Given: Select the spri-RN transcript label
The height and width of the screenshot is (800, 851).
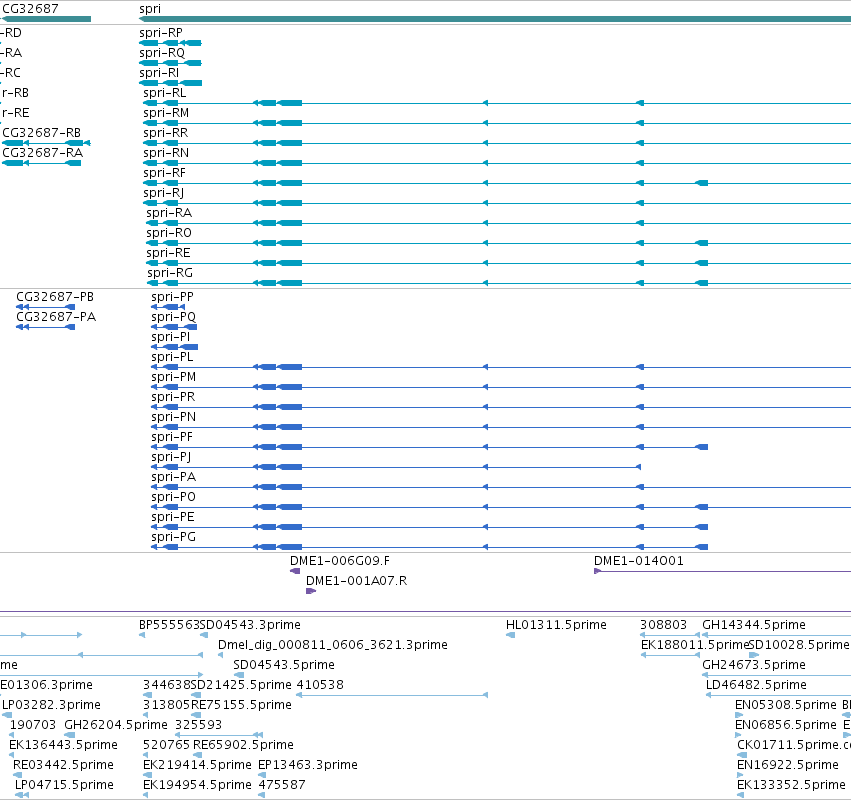Looking at the screenshot, I should point(166,153).
